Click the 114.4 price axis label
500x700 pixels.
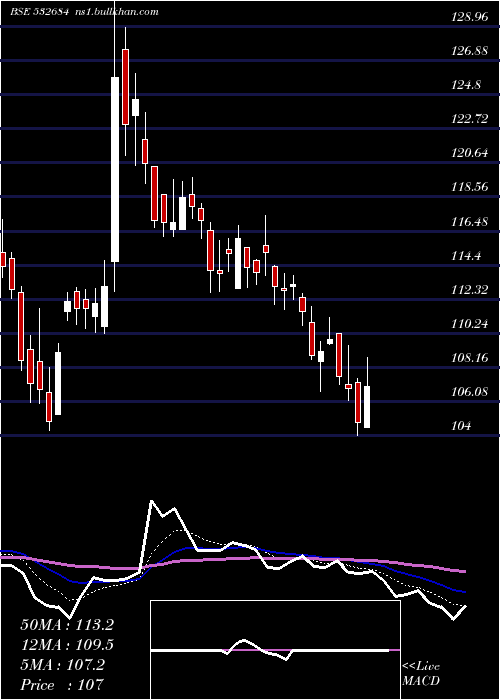466,256
